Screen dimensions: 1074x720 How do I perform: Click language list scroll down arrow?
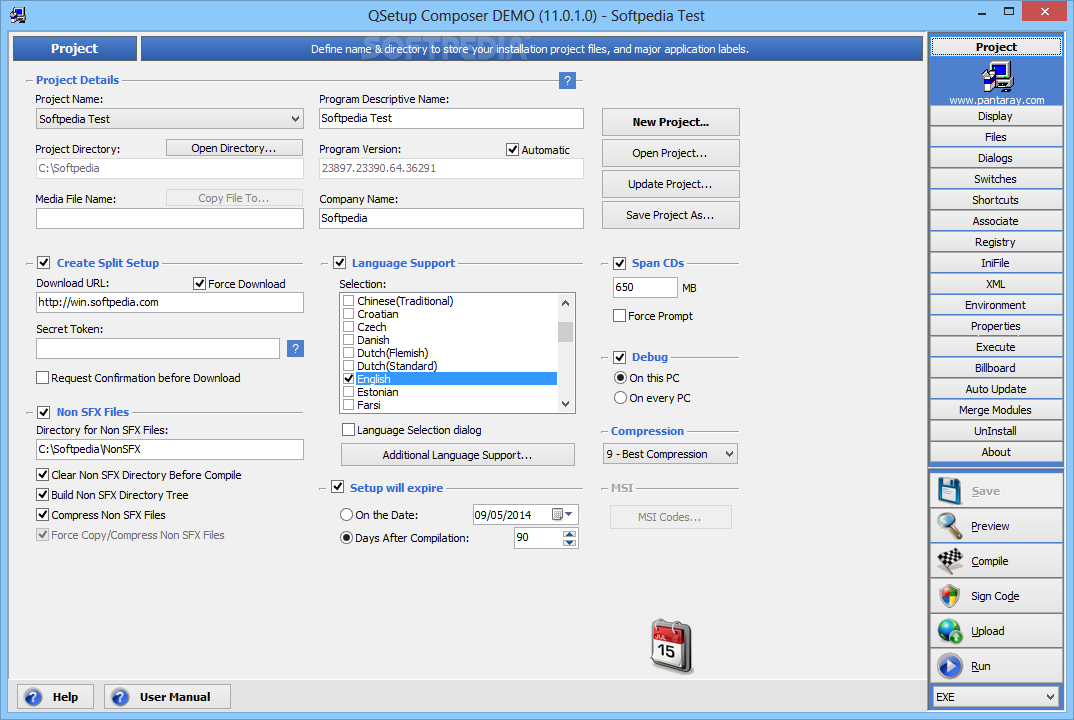coord(565,404)
